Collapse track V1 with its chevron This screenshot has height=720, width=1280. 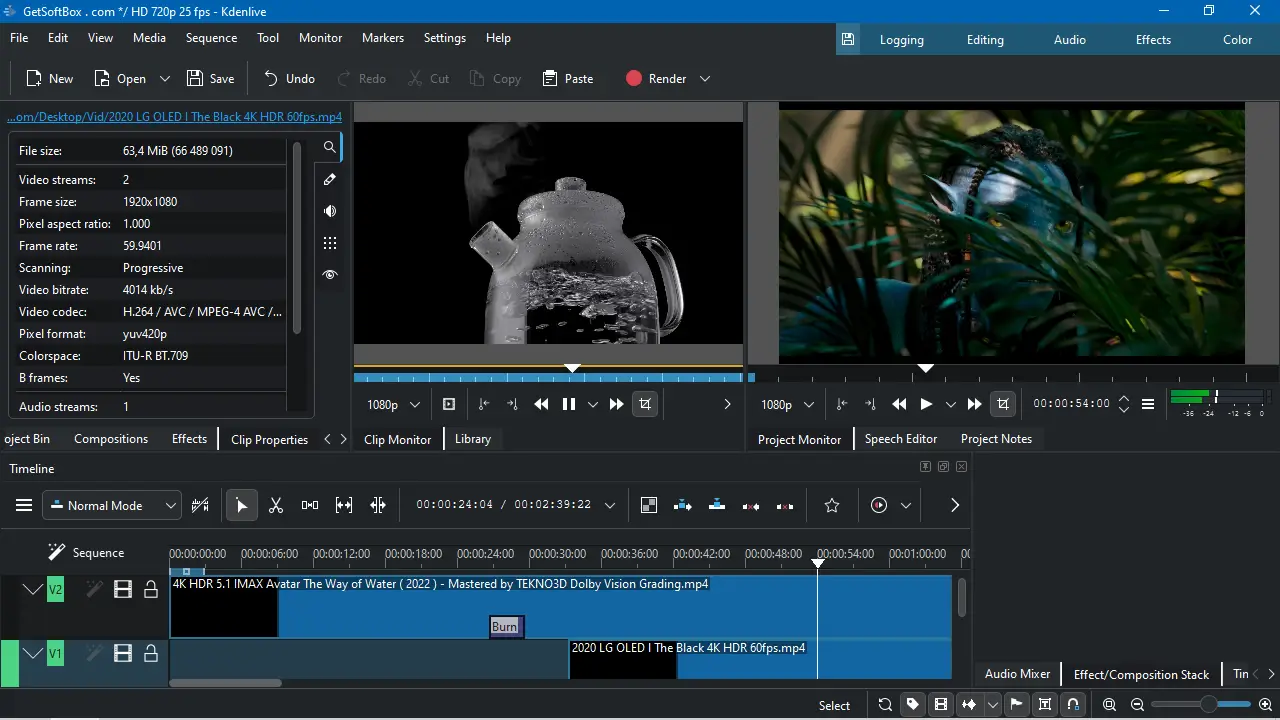(x=32, y=654)
